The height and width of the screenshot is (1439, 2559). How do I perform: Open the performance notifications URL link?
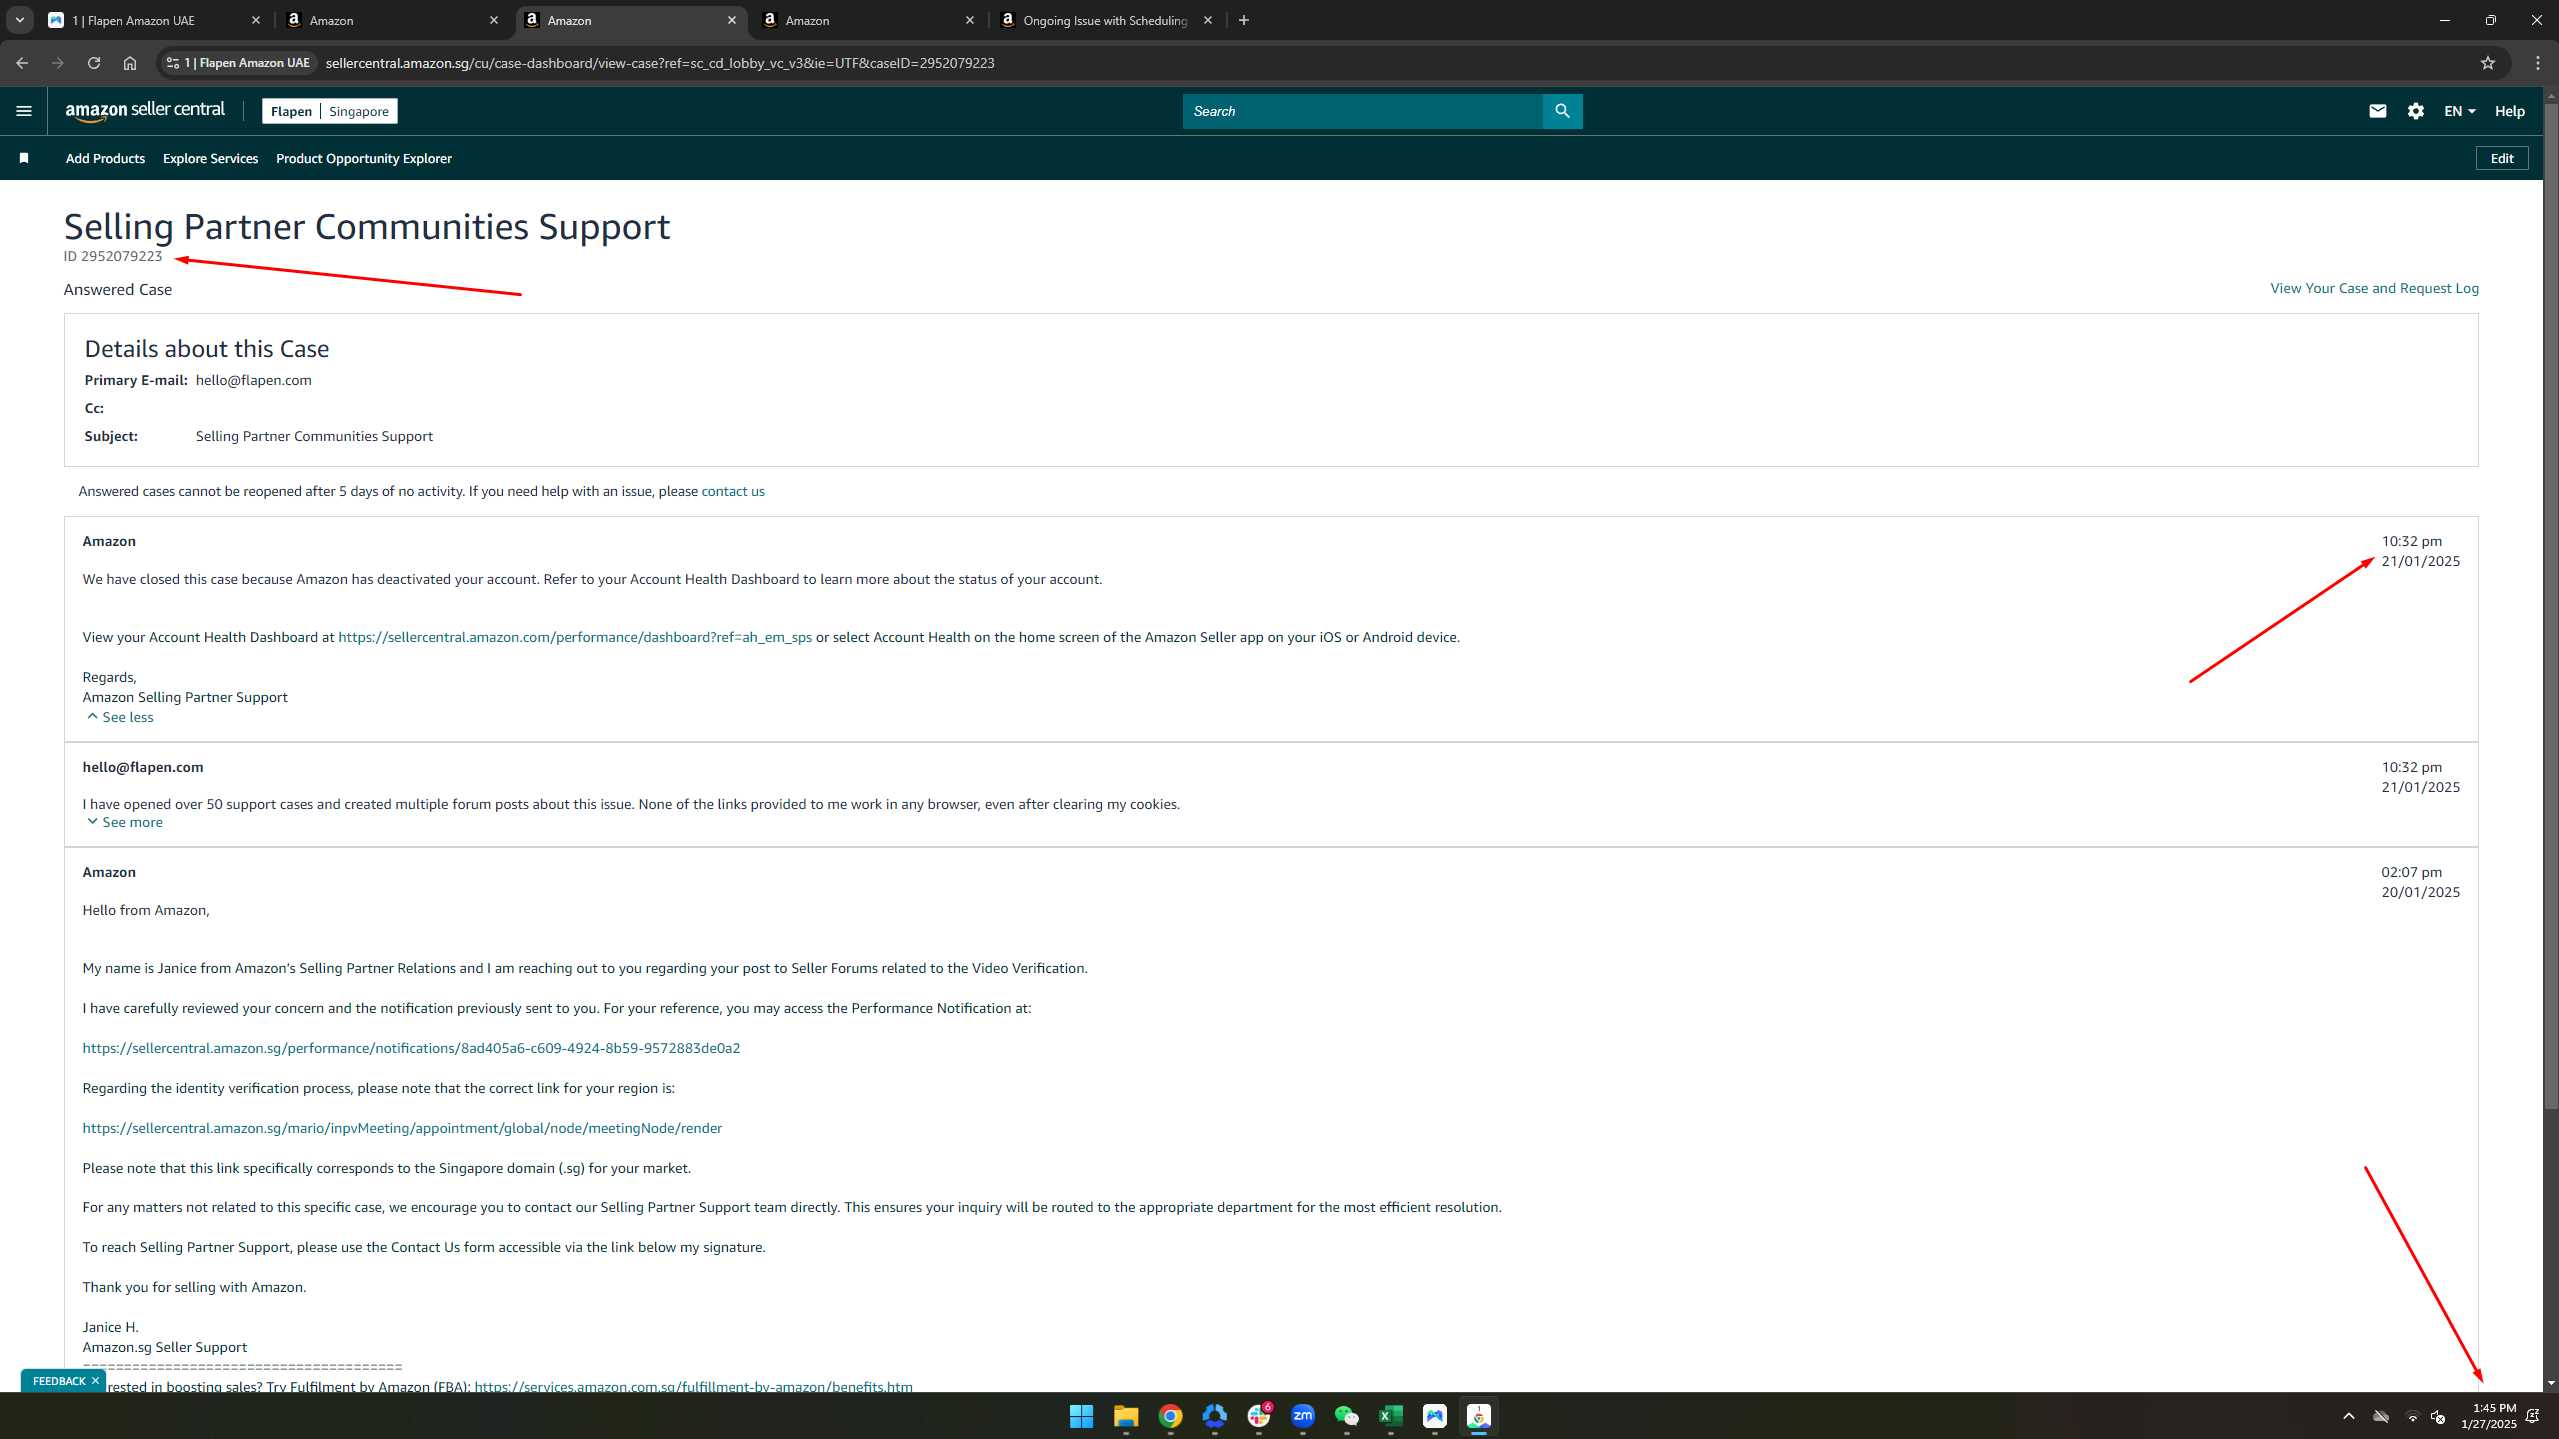coord(411,1048)
